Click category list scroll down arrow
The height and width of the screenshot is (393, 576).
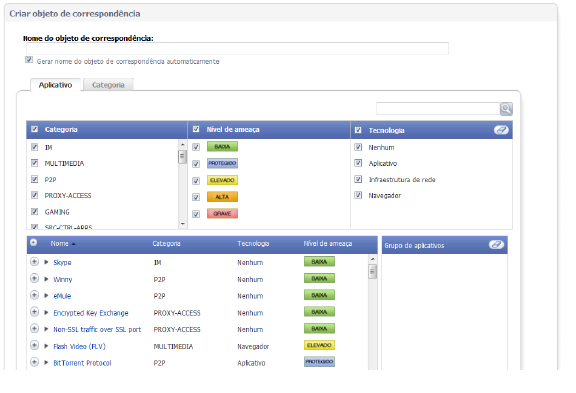[183, 224]
